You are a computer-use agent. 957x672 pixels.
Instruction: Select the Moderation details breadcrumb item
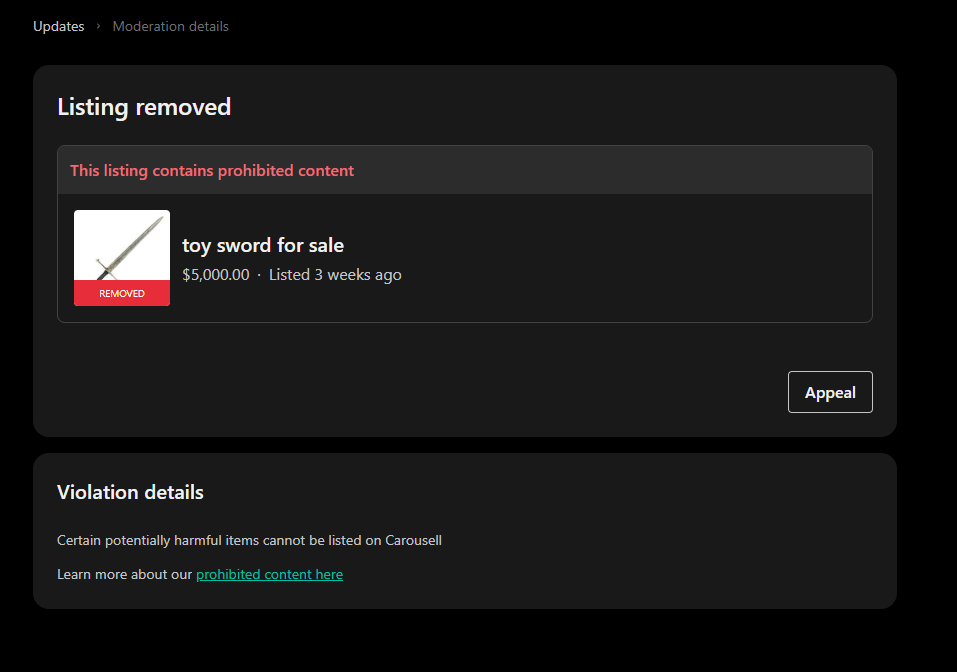point(170,26)
